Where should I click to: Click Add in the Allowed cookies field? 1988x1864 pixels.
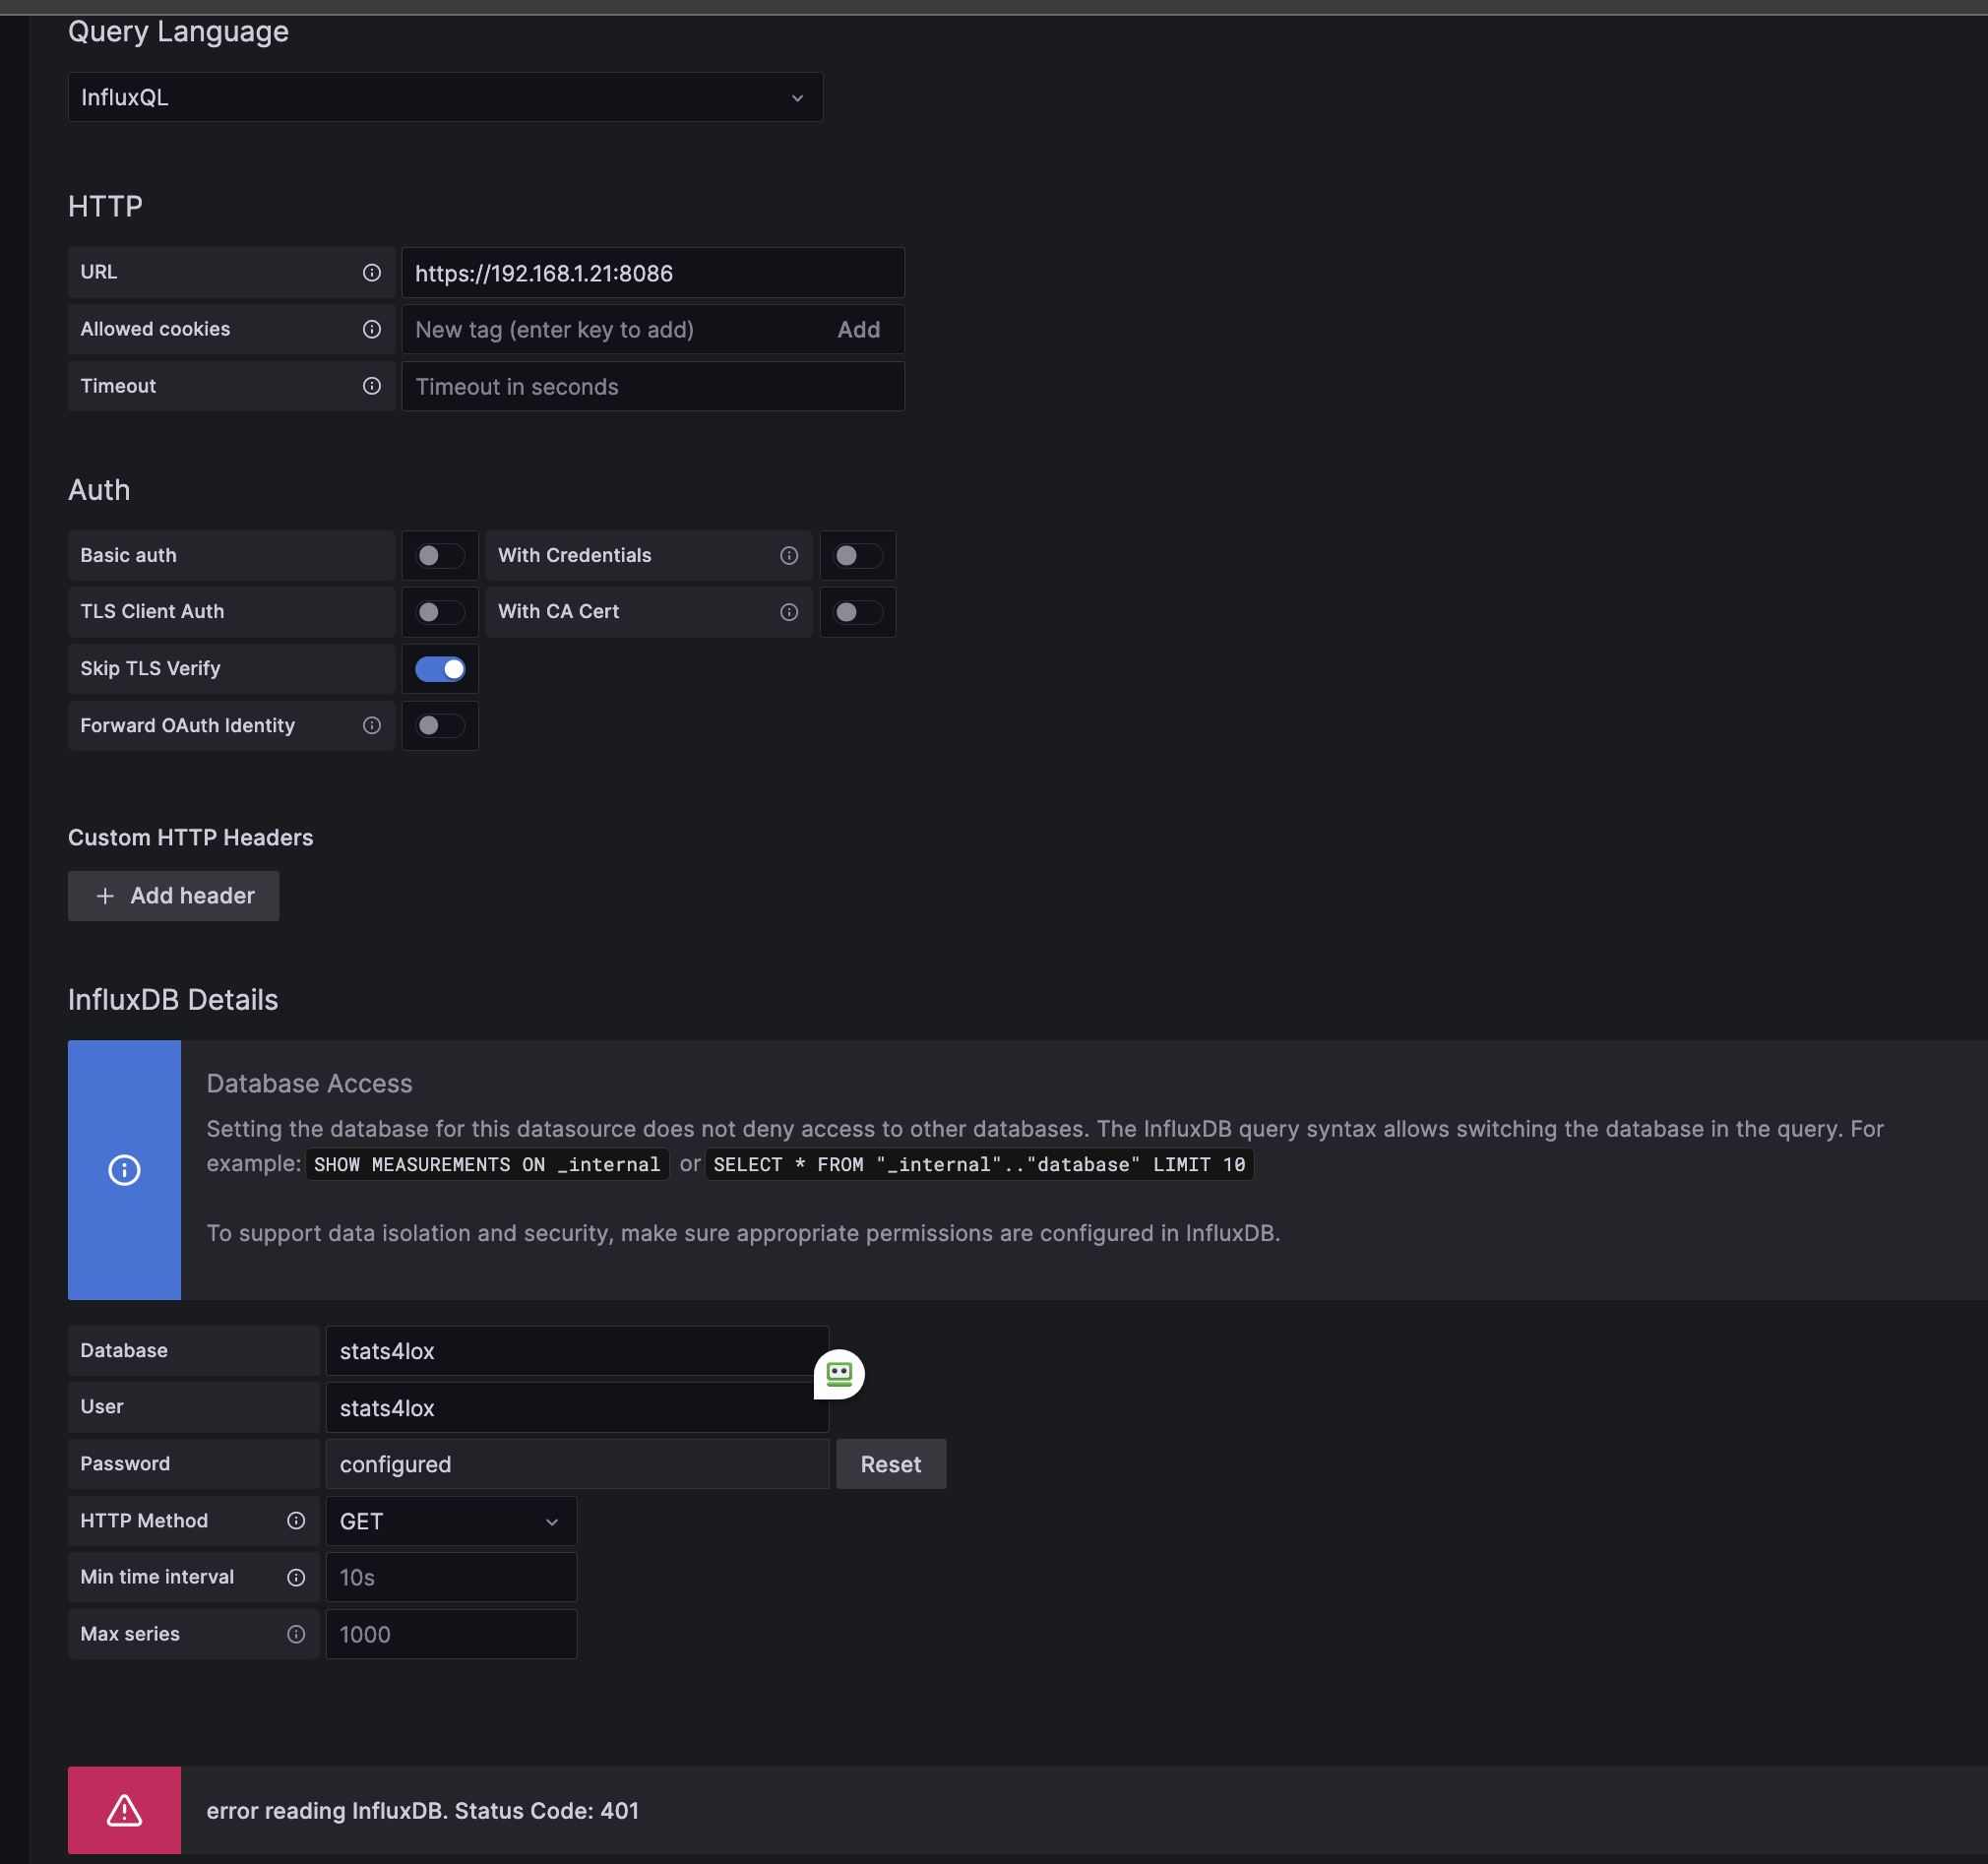click(859, 330)
